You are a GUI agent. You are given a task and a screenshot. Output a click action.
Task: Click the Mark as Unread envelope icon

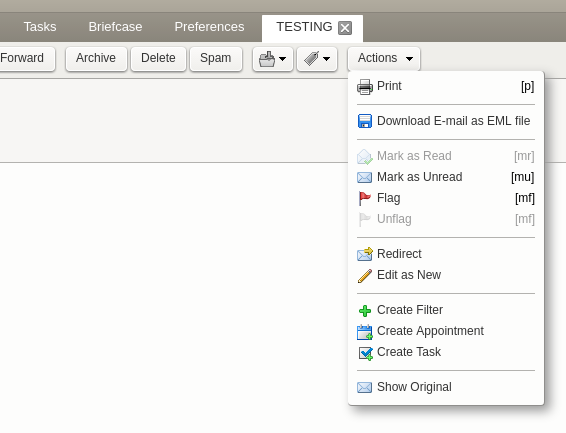tap(365, 177)
